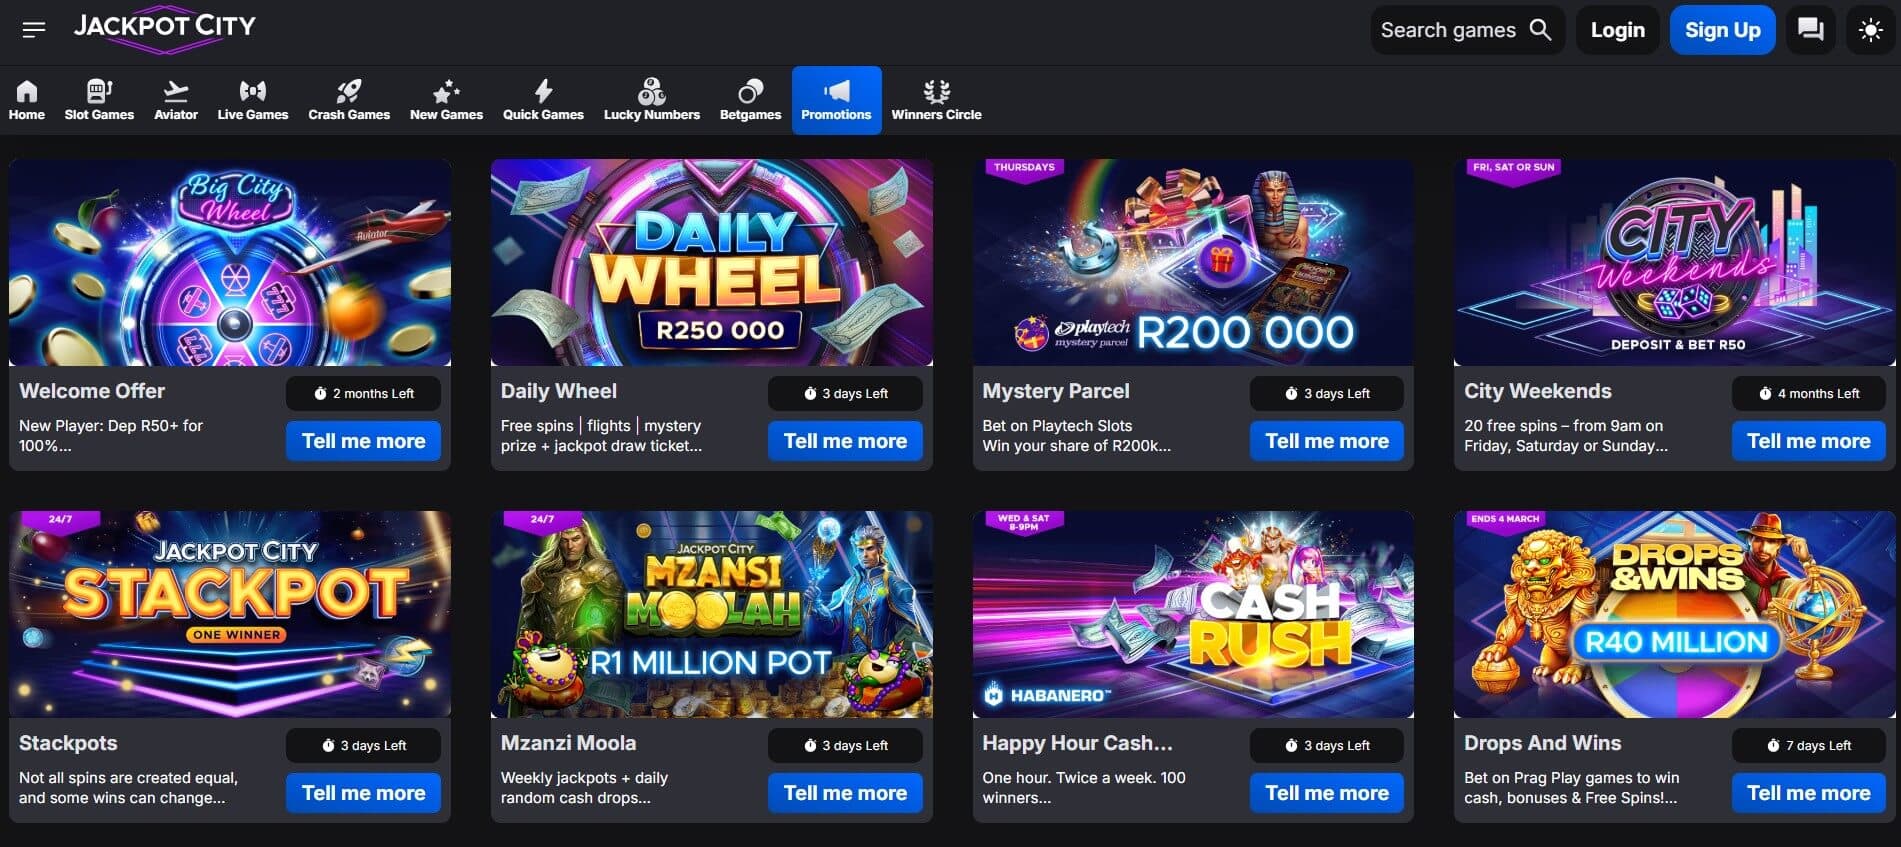Open Lucky Numbers balls icon

652,92
